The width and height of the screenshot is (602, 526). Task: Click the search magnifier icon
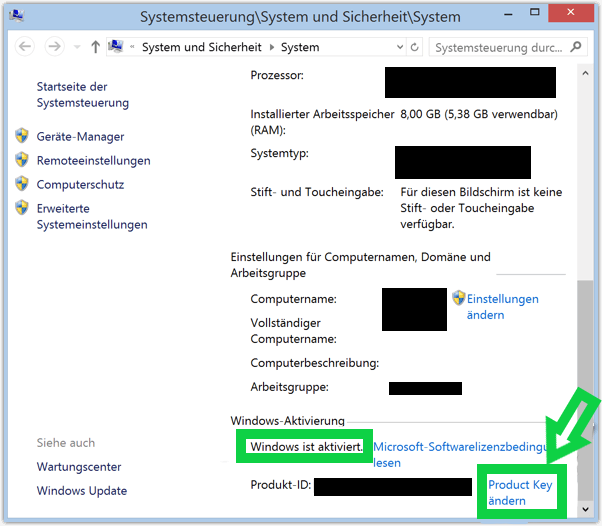coord(576,47)
